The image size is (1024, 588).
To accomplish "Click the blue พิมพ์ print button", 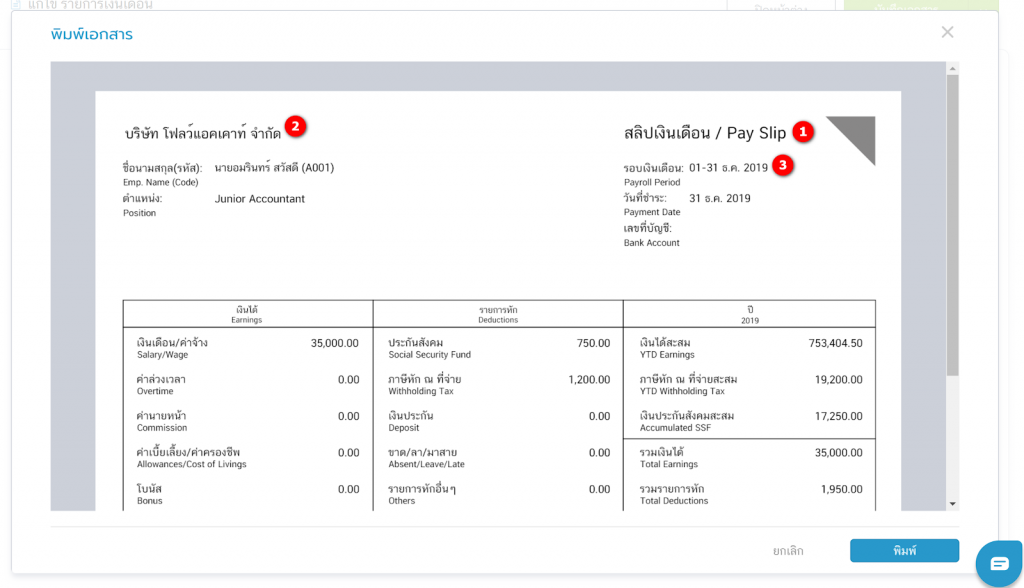I will click(904, 551).
